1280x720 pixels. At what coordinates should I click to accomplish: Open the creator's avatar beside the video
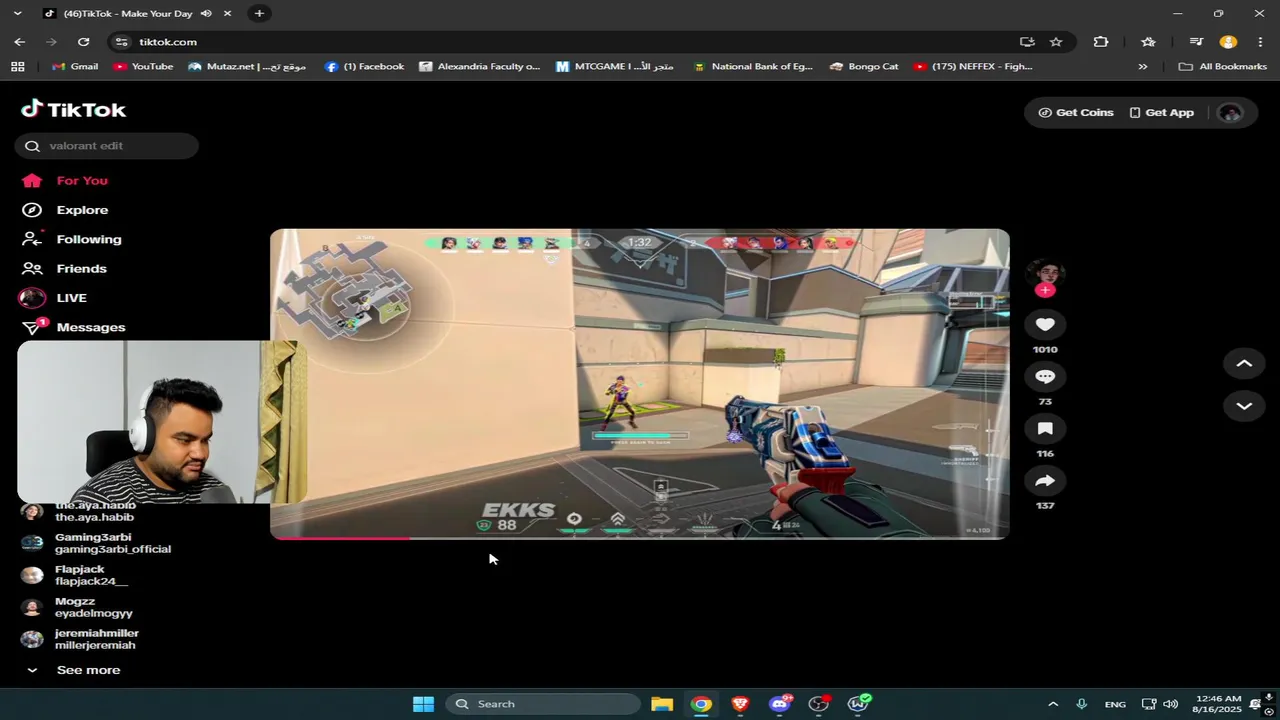point(1045,272)
